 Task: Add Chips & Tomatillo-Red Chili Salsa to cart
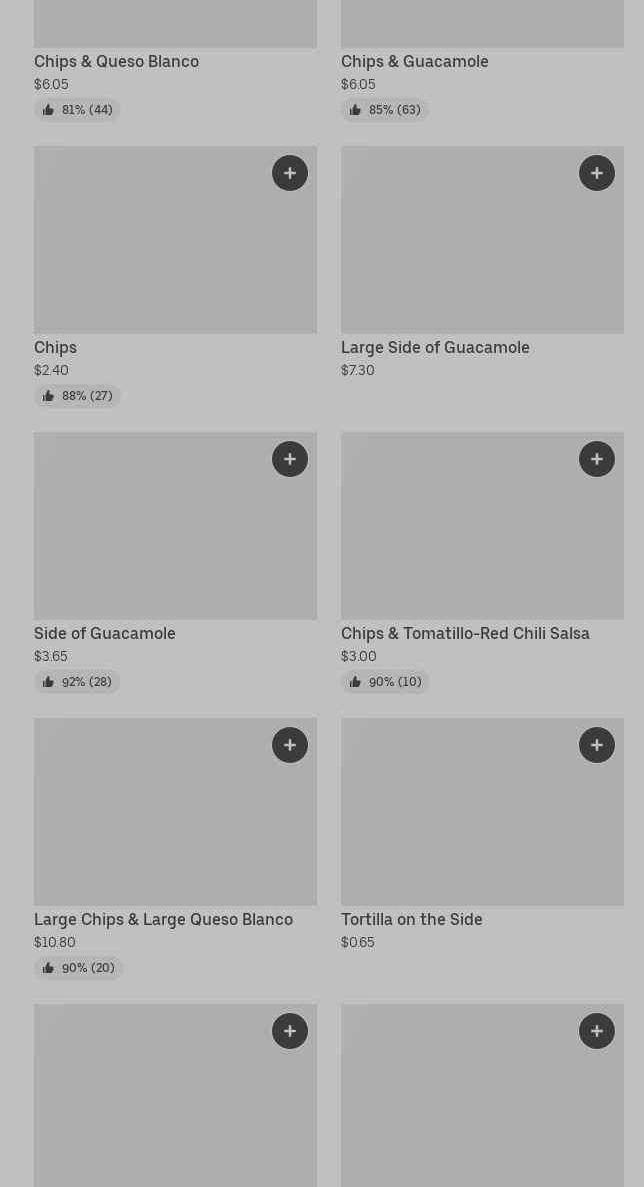[x=597, y=459]
